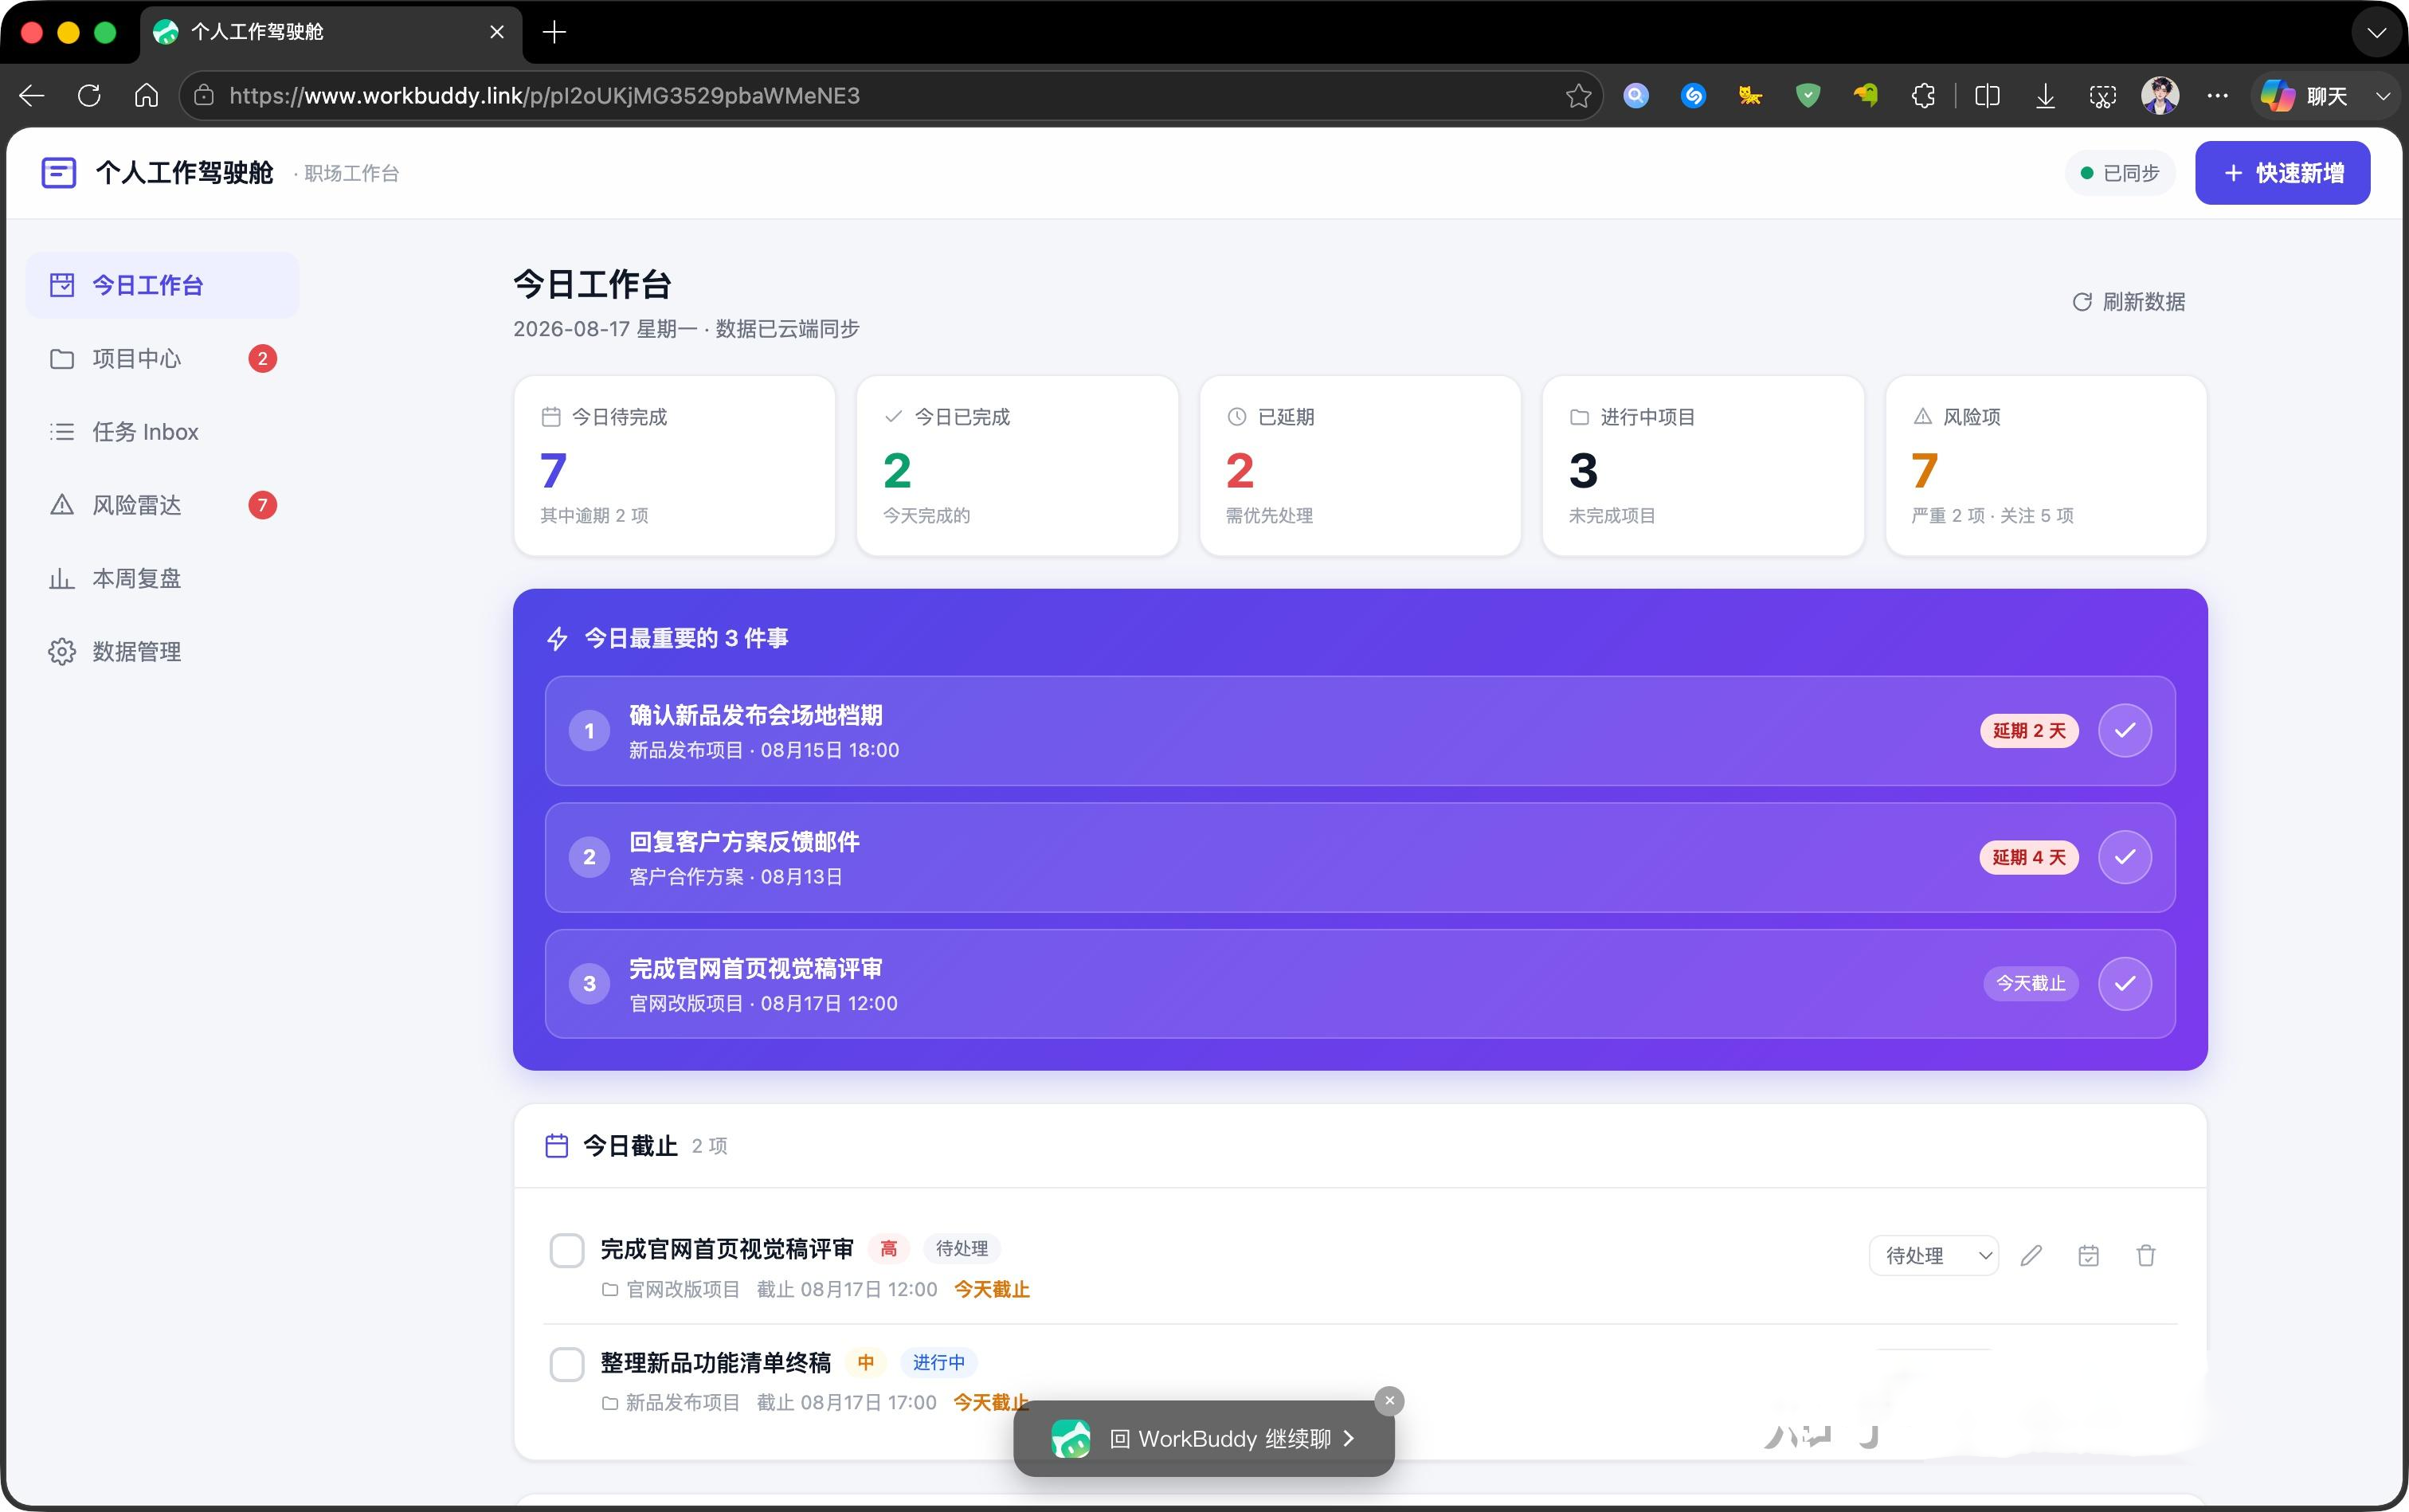2409x1512 pixels.
Task: Click the browser back arrow
Action: point(32,96)
